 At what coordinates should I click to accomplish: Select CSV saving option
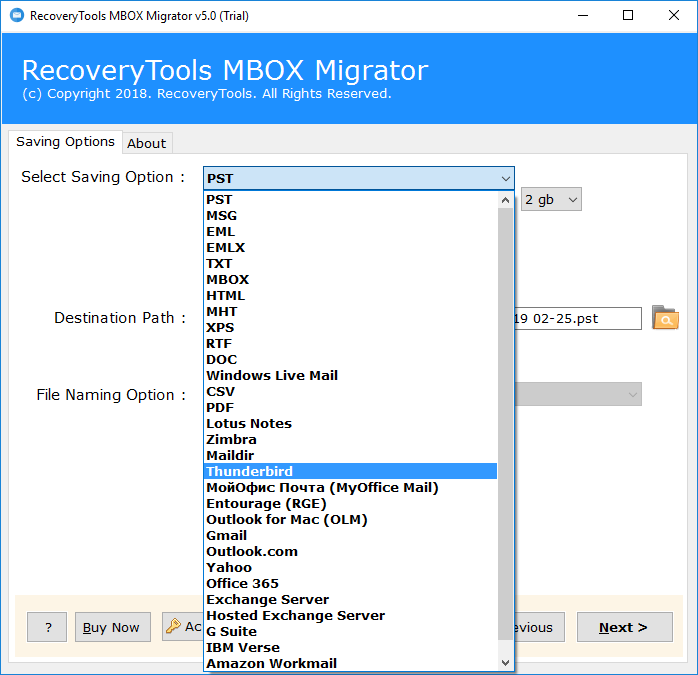tap(351, 391)
